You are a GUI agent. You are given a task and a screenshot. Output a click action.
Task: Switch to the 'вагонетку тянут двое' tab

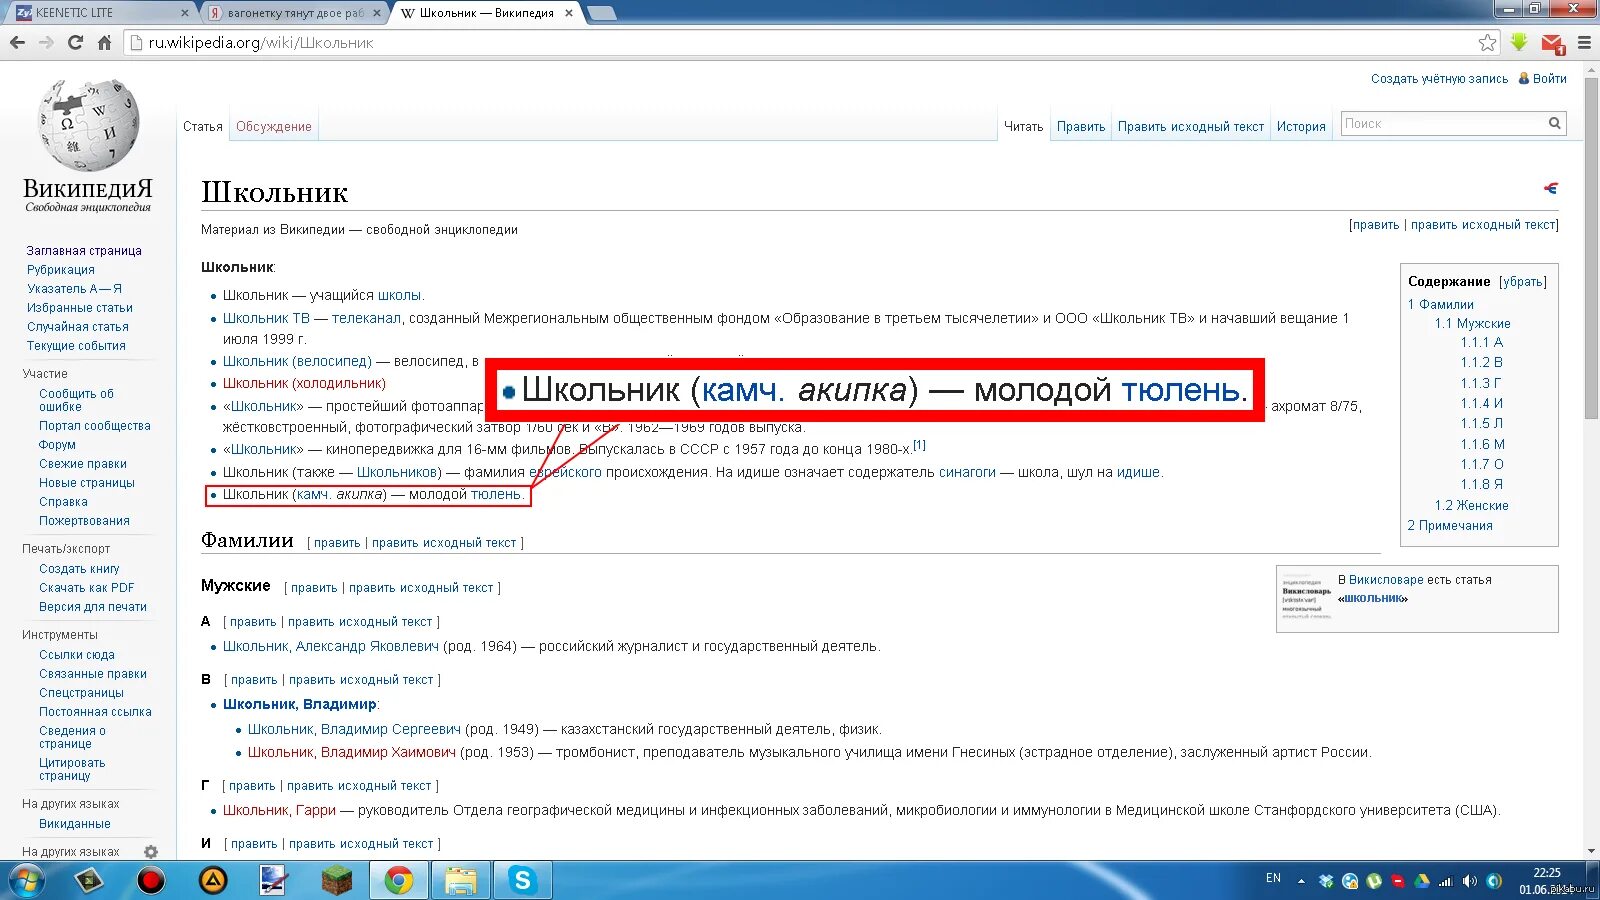pyautogui.click(x=295, y=13)
